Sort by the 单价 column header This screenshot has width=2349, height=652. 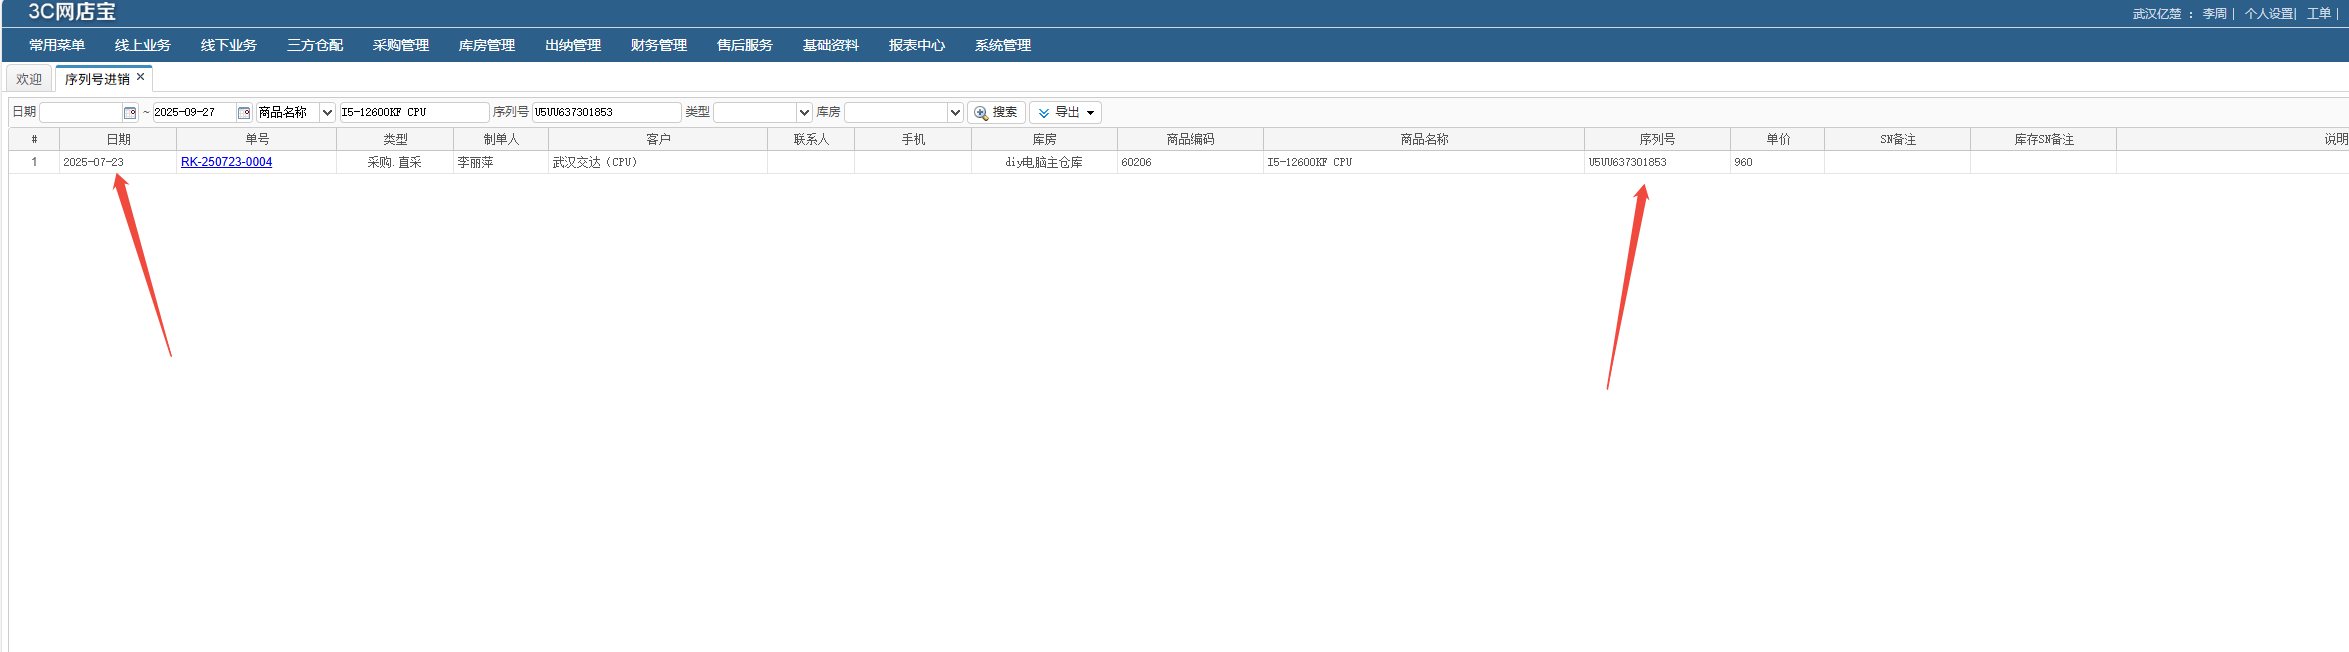[1777, 139]
